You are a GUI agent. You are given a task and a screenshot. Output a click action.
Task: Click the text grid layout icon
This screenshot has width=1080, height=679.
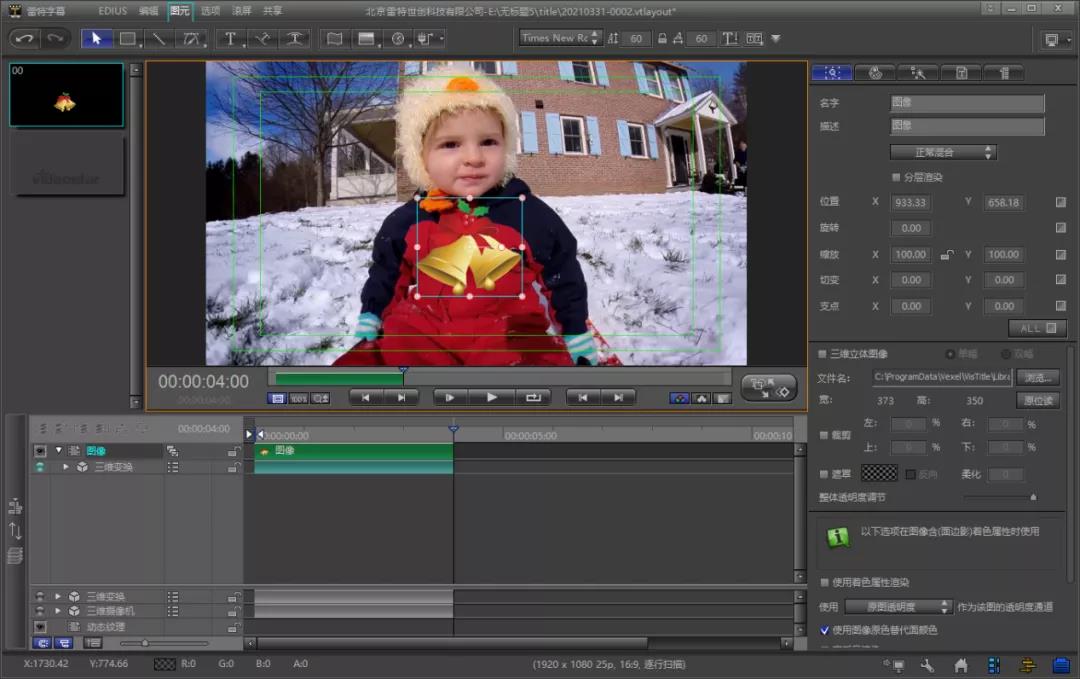[x=754, y=39]
